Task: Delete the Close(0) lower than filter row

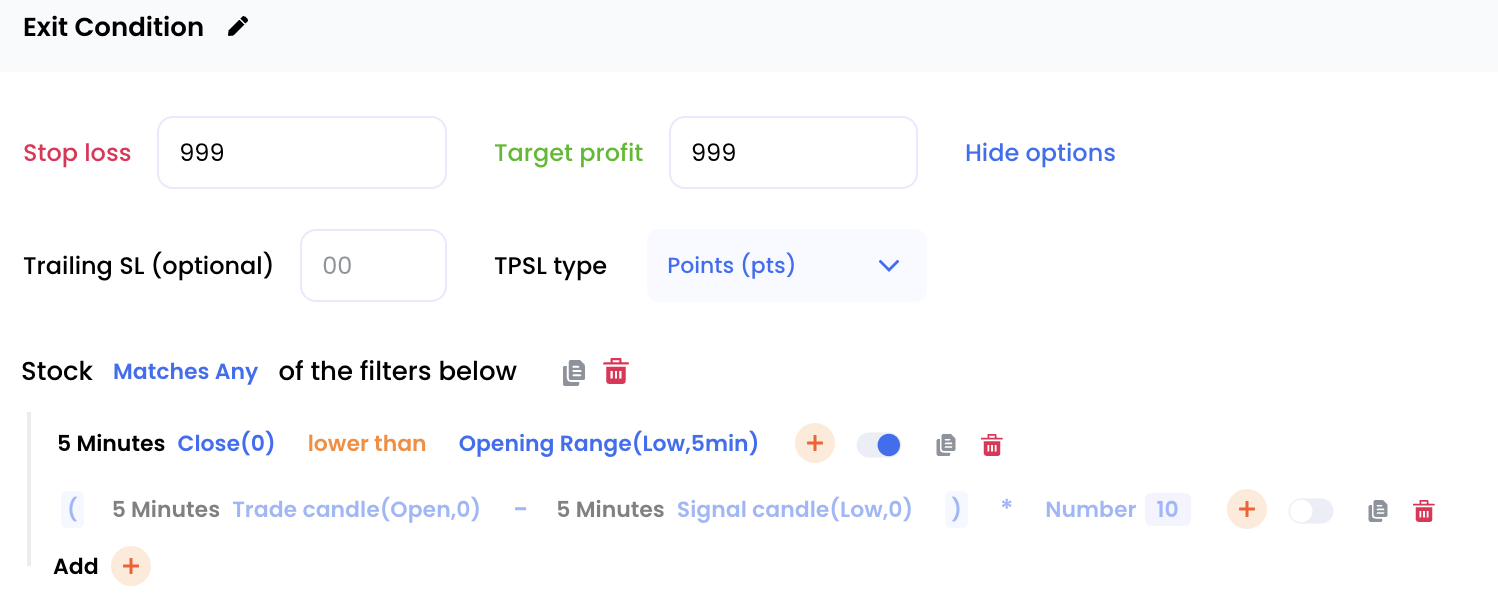Action: pos(992,445)
